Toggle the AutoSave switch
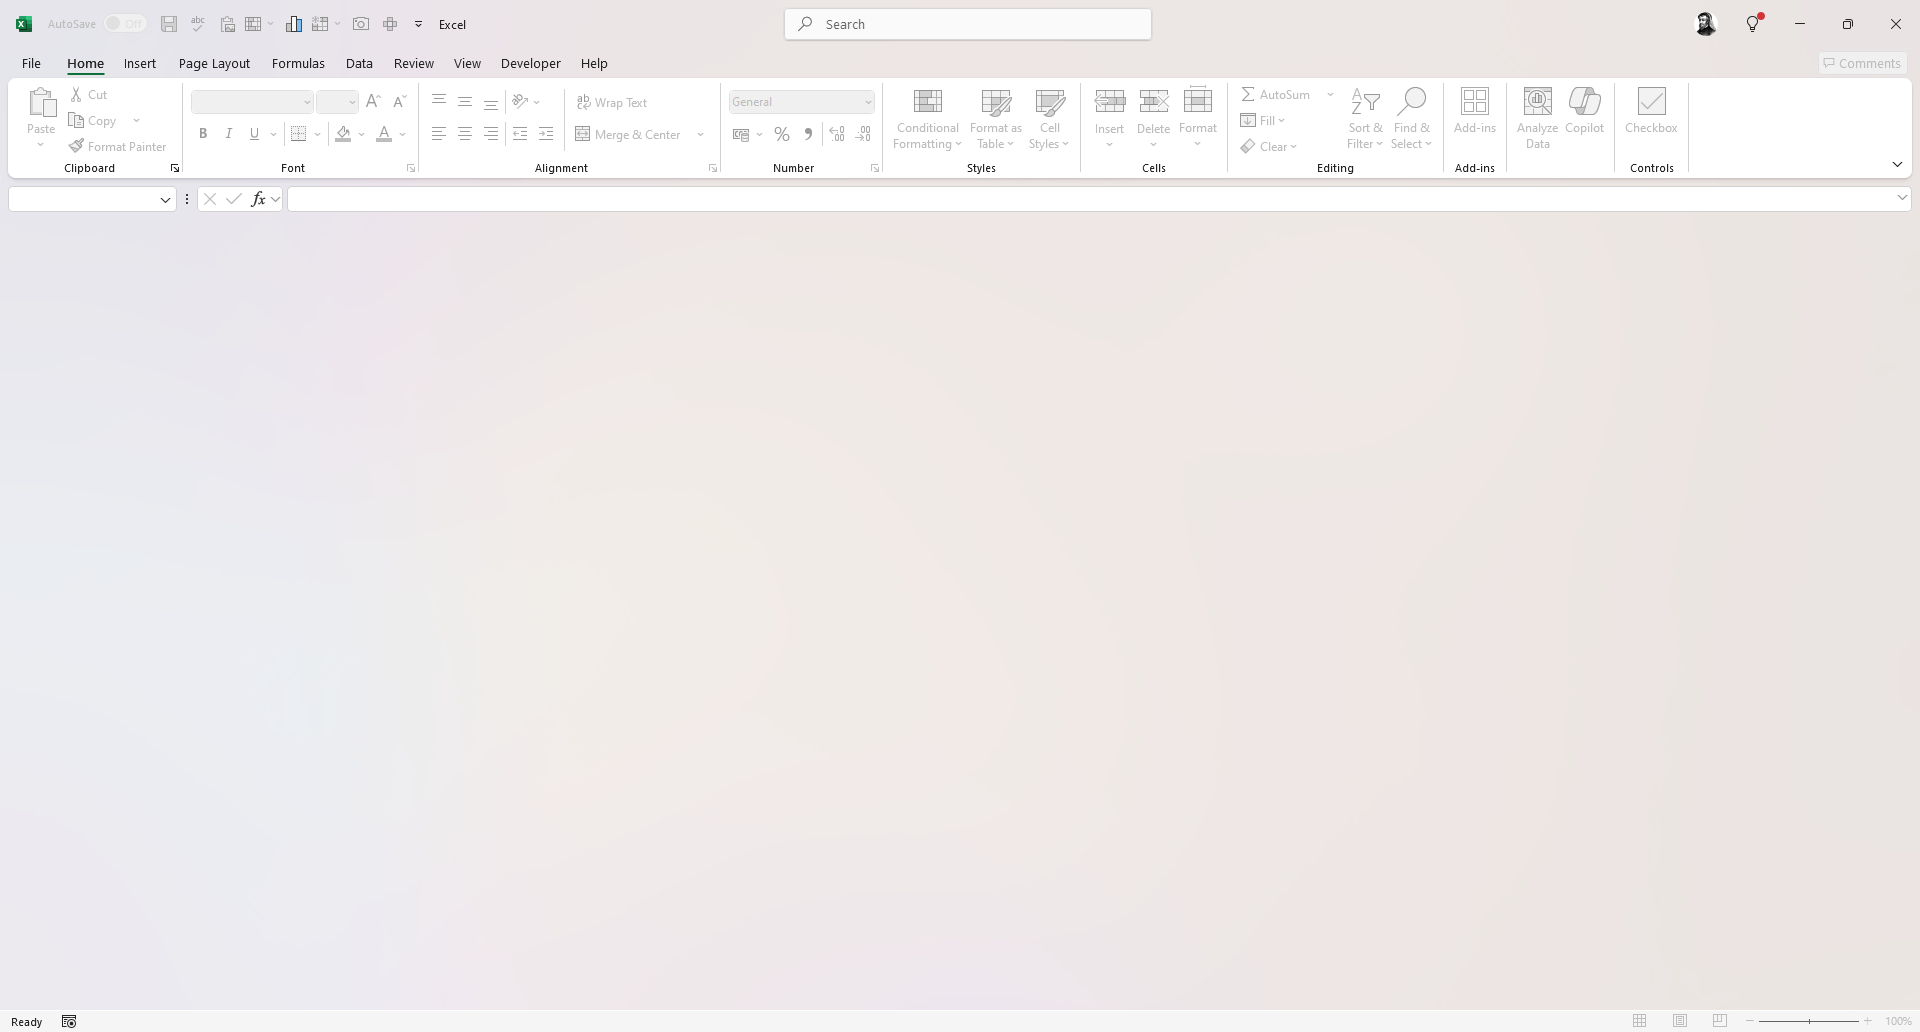This screenshot has height=1032, width=1920. tap(125, 24)
